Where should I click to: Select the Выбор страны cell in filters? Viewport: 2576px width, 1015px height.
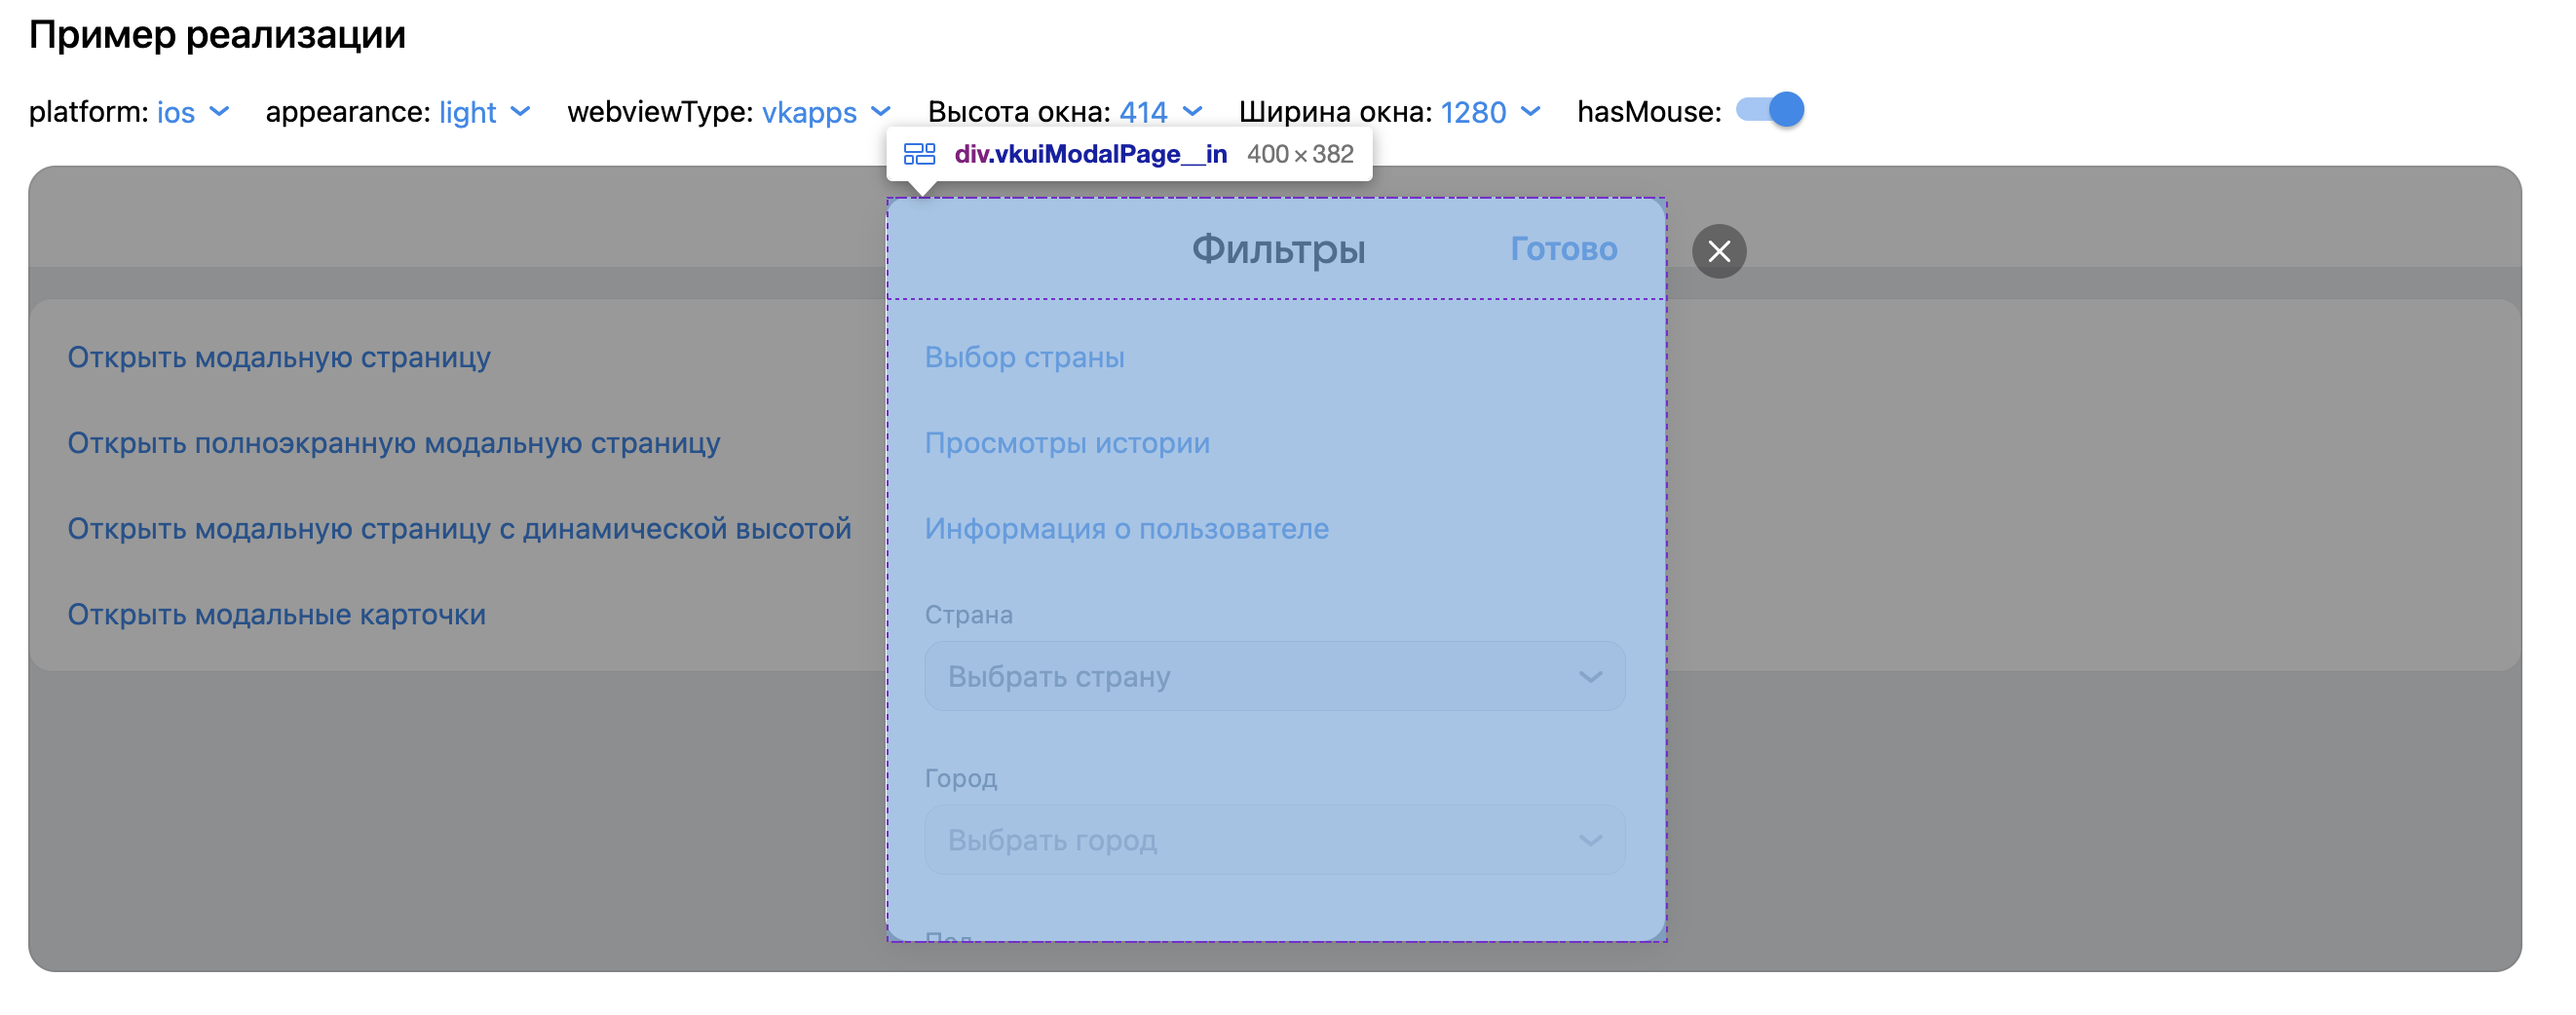pos(1025,357)
